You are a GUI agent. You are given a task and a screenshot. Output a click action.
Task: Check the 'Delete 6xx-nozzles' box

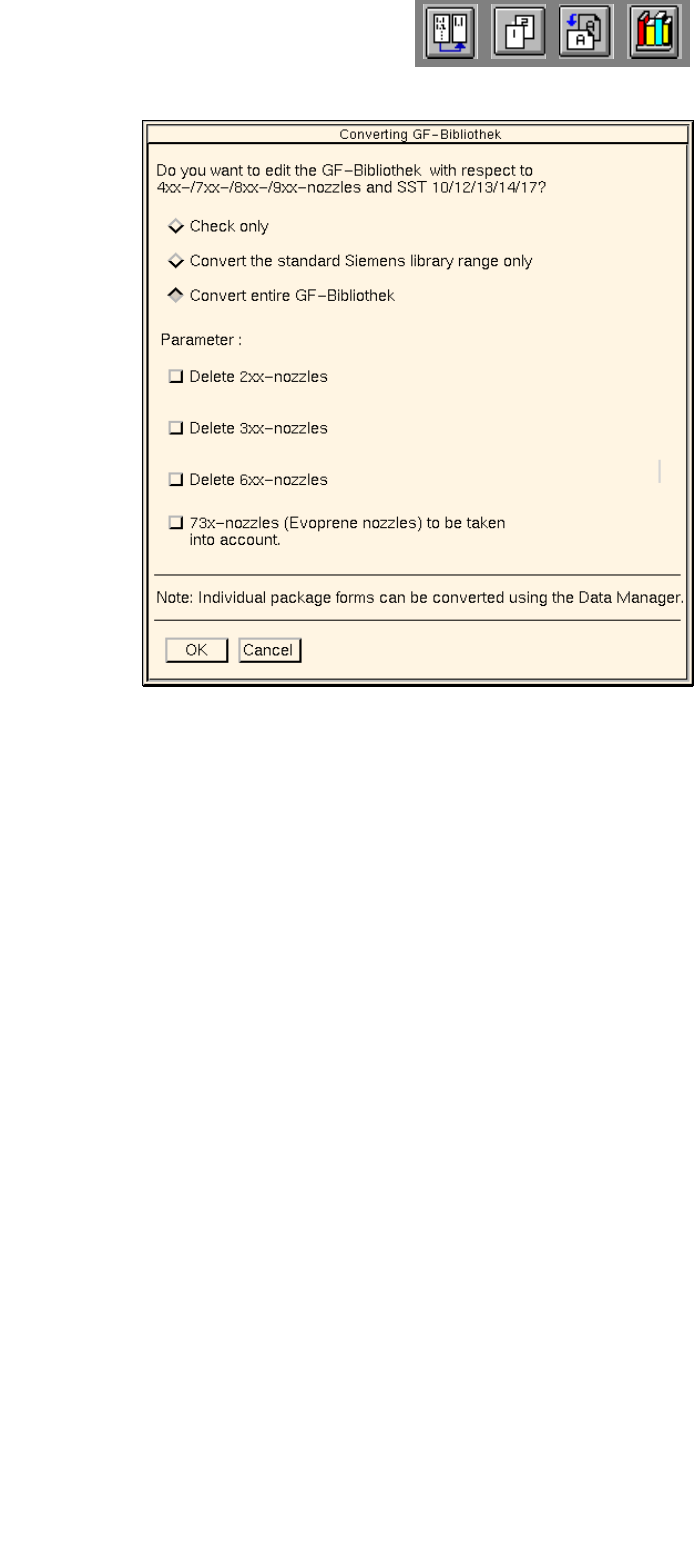[x=176, y=480]
